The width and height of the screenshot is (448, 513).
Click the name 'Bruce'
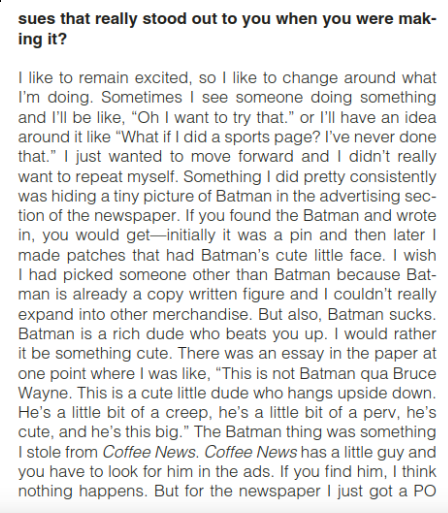[x=414, y=373]
